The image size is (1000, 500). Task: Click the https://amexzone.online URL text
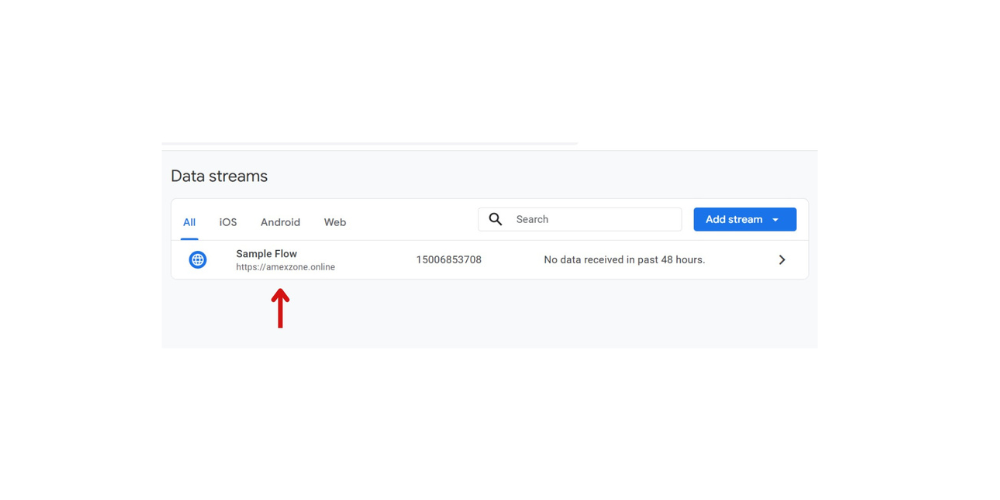tap(285, 267)
